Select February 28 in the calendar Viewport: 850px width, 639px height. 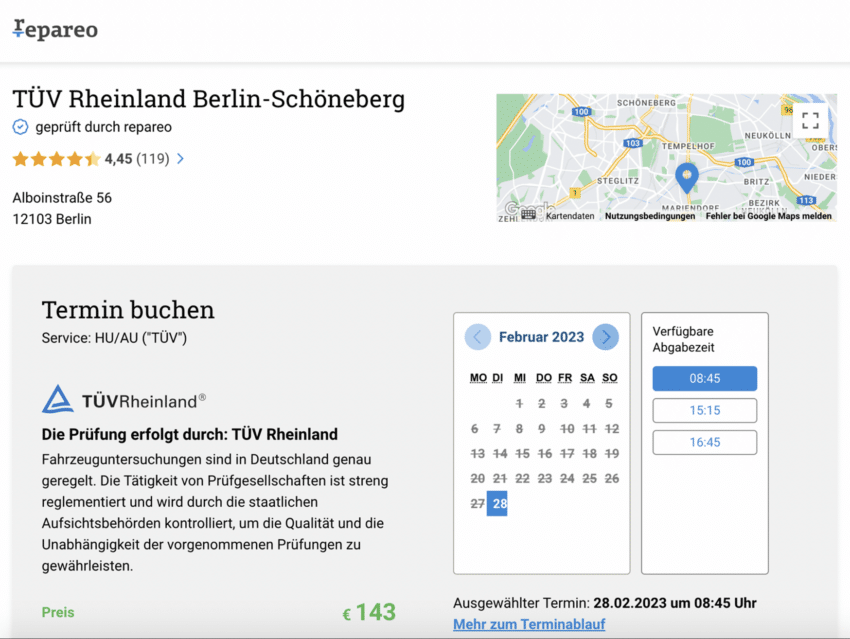499,504
